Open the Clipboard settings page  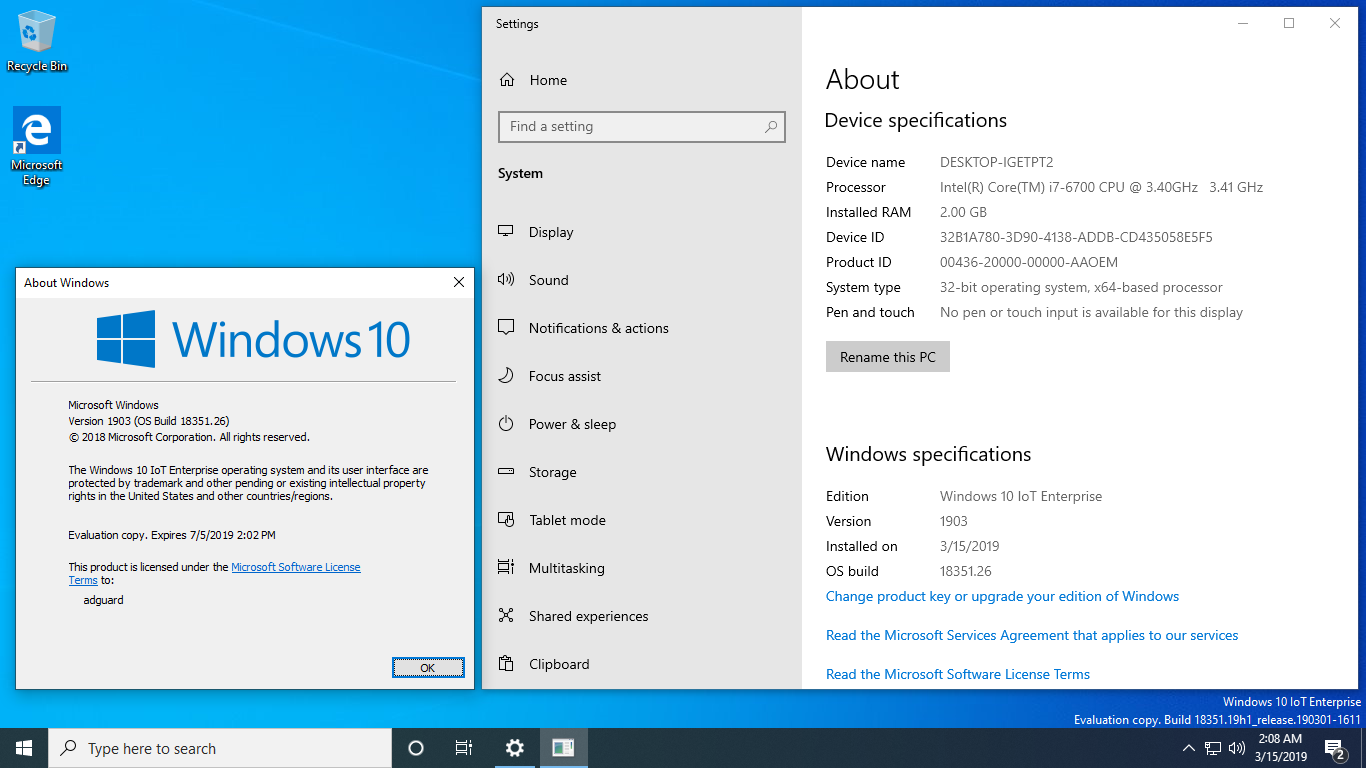pos(642,664)
